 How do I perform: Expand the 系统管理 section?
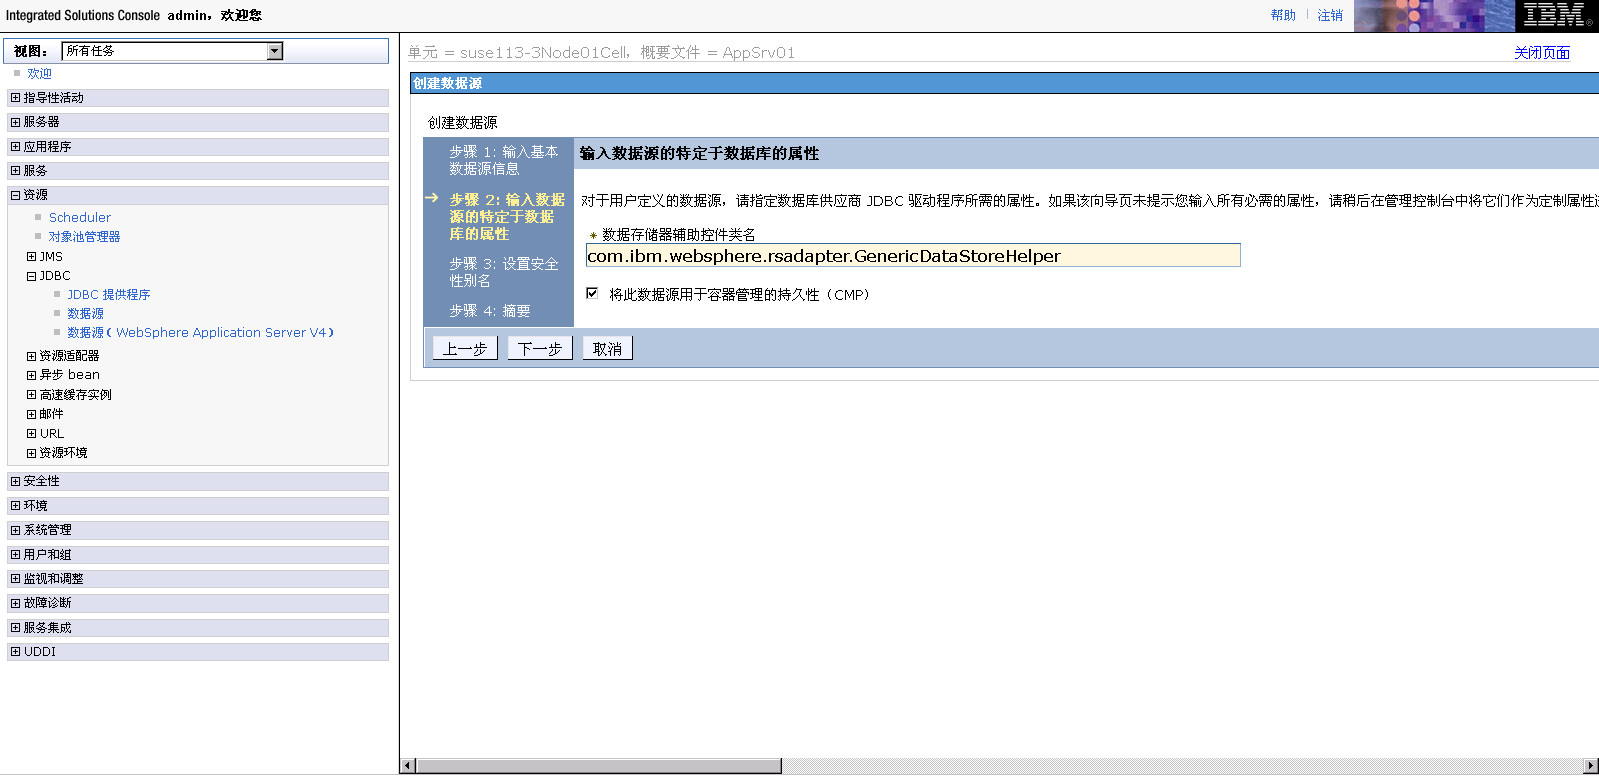click(15, 530)
